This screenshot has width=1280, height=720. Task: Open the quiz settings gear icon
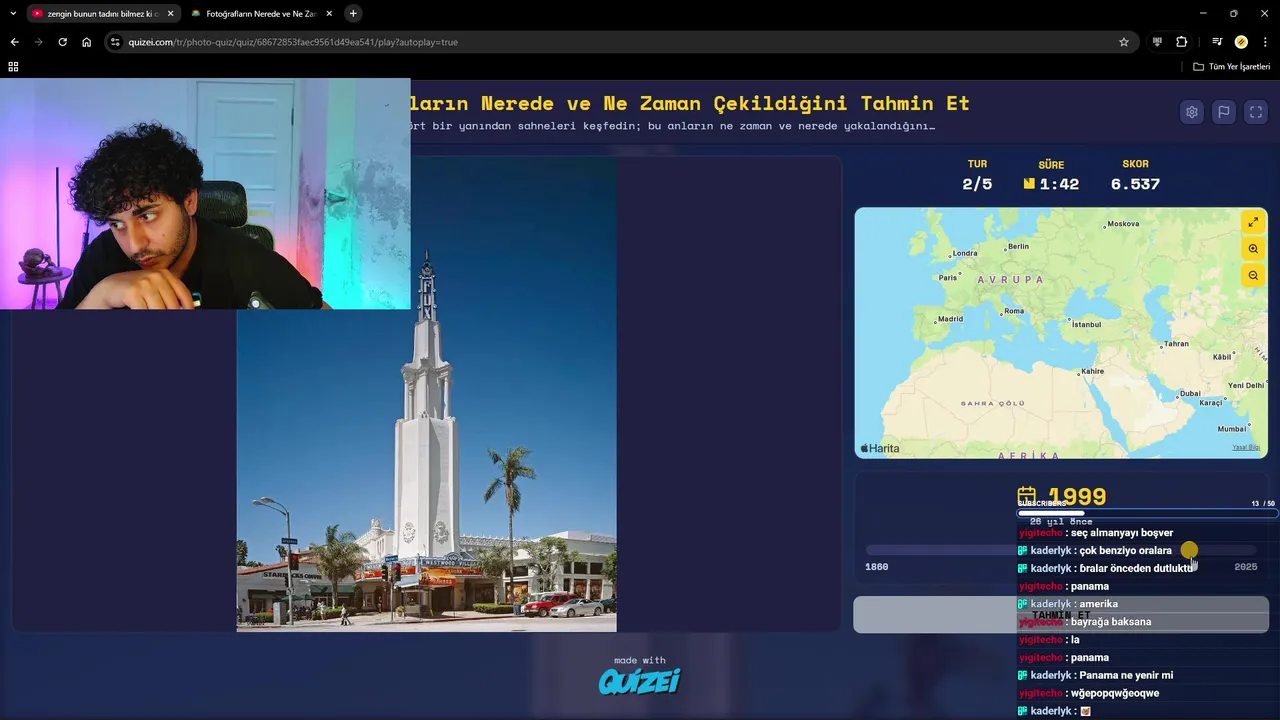[x=1191, y=112]
